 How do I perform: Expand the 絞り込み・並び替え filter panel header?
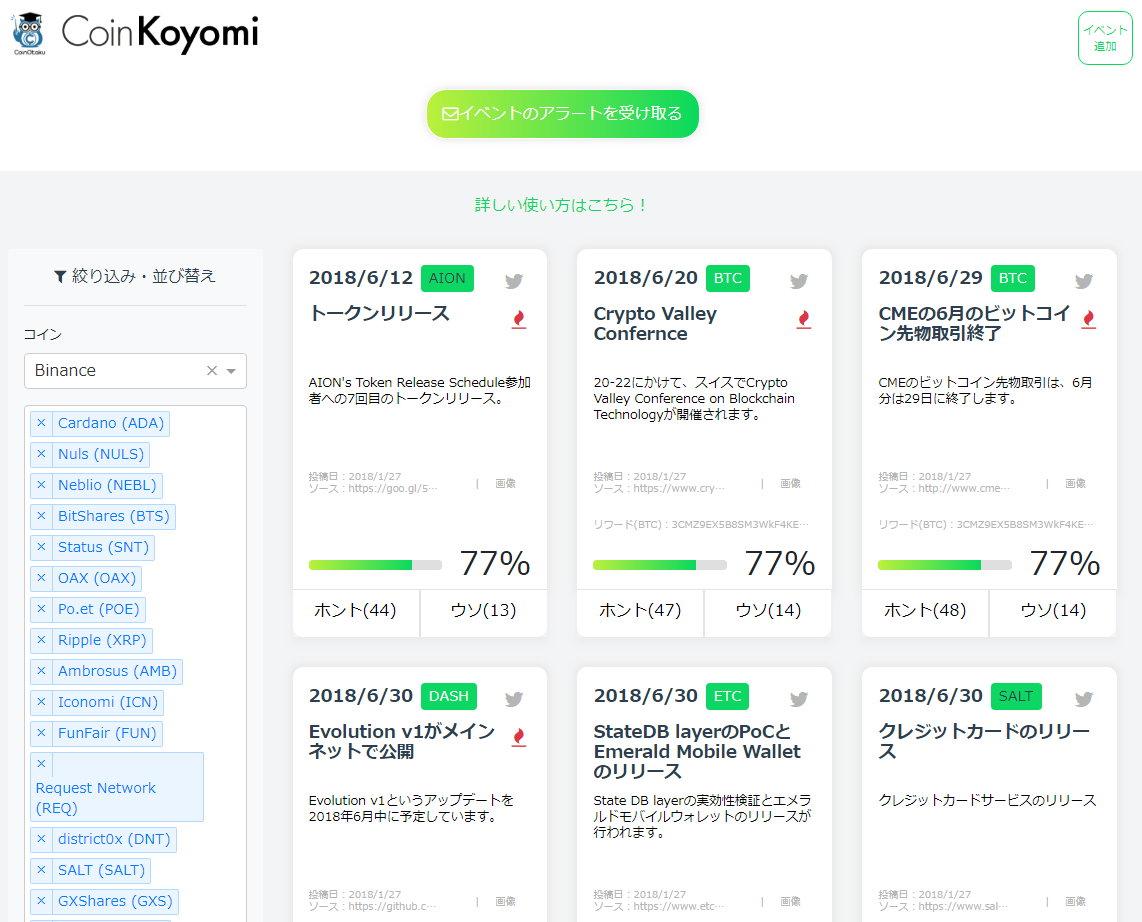(135, 276)
